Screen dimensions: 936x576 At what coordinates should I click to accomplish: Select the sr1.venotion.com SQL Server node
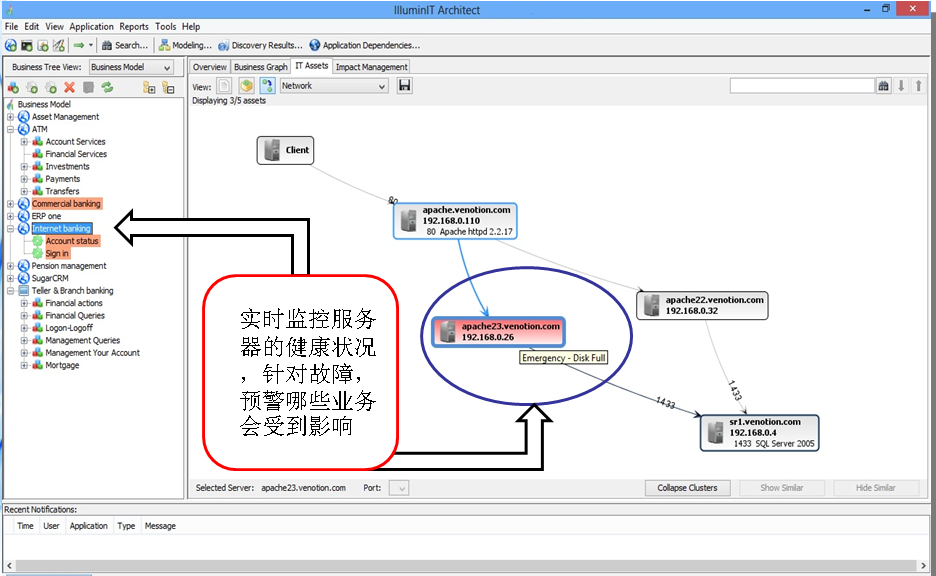click(759, 432)
